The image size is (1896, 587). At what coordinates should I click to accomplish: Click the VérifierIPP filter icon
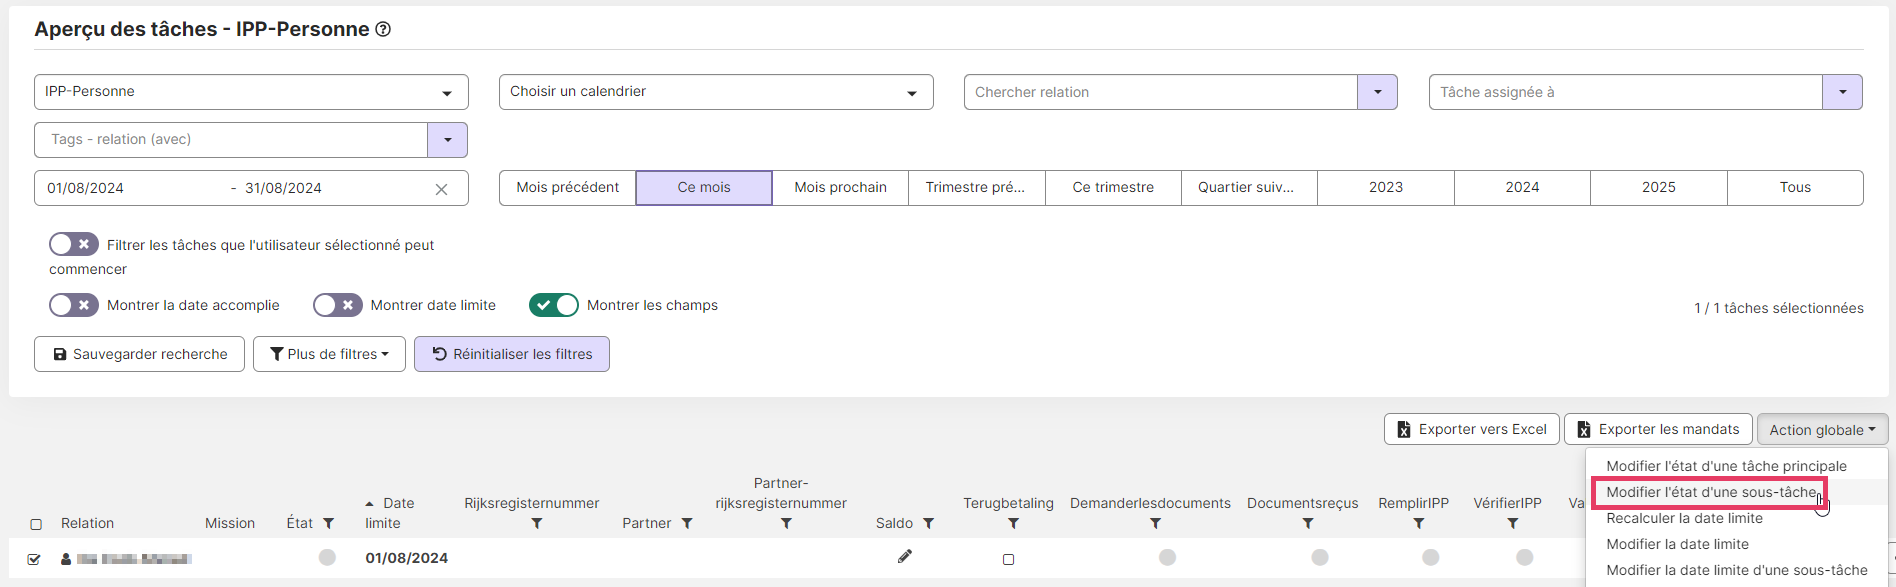pyautogui.click(x=1512, y=523)
